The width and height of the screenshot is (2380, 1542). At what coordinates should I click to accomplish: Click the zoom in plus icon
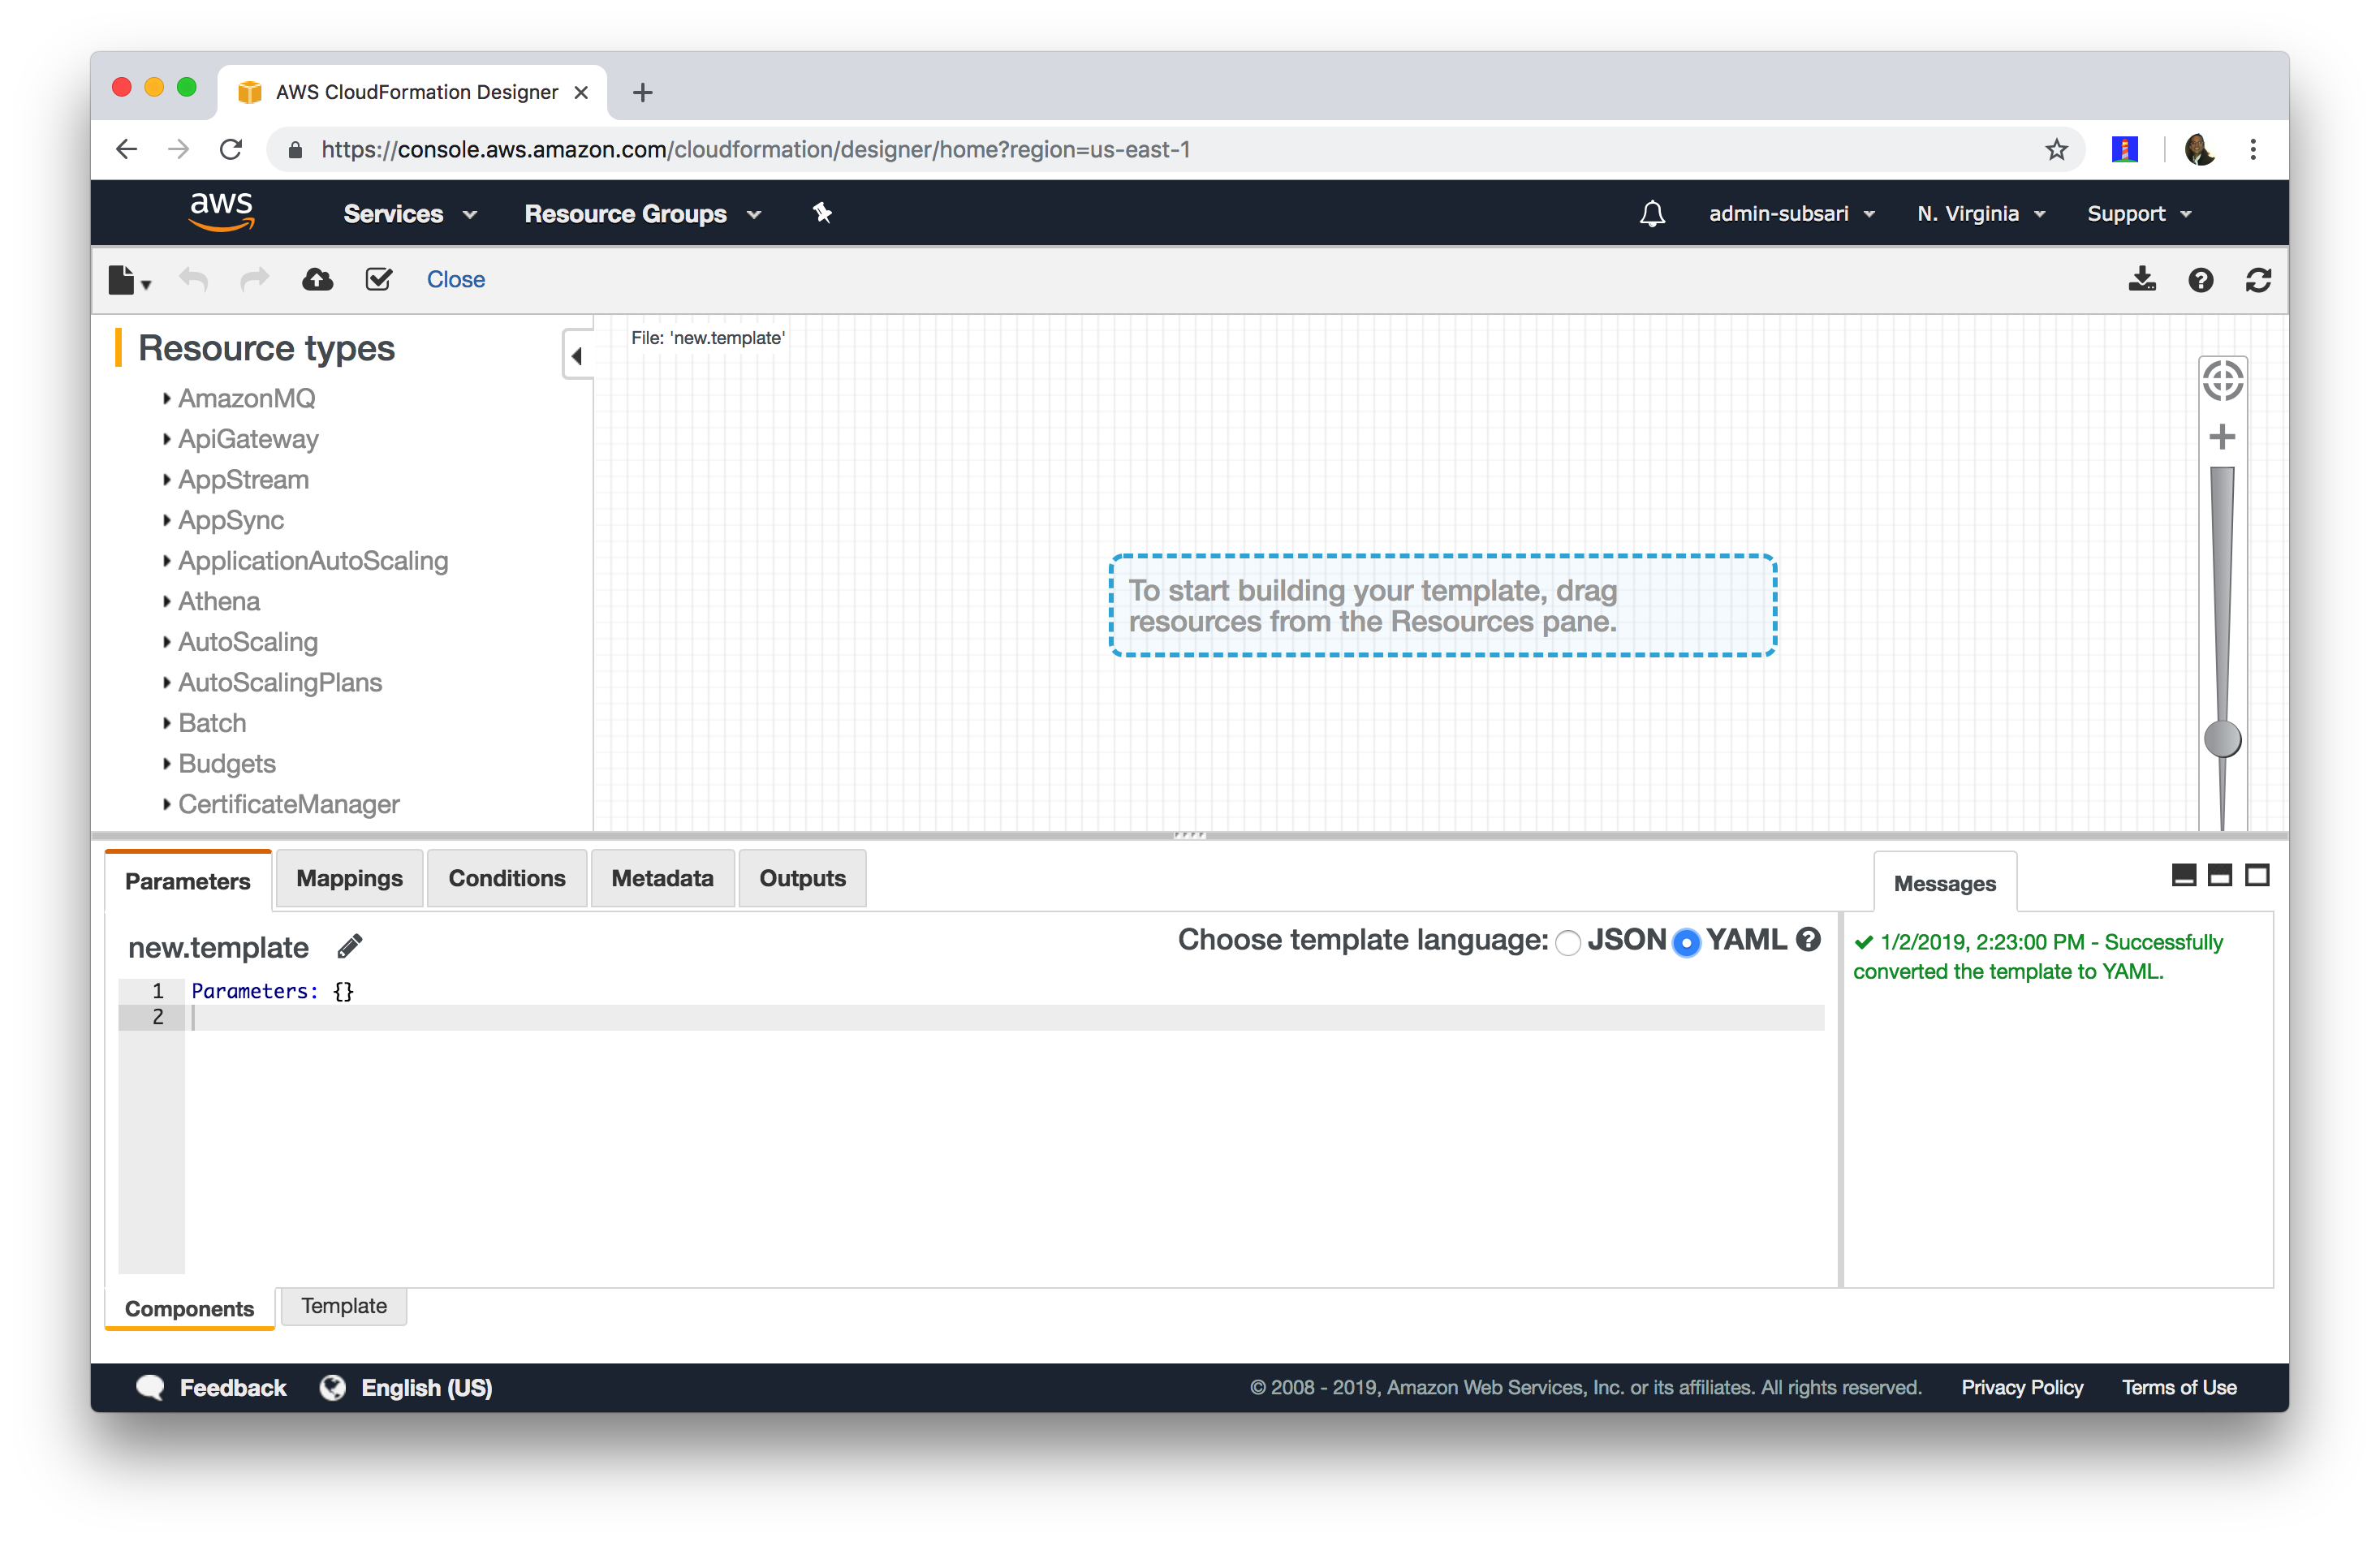2222,437
